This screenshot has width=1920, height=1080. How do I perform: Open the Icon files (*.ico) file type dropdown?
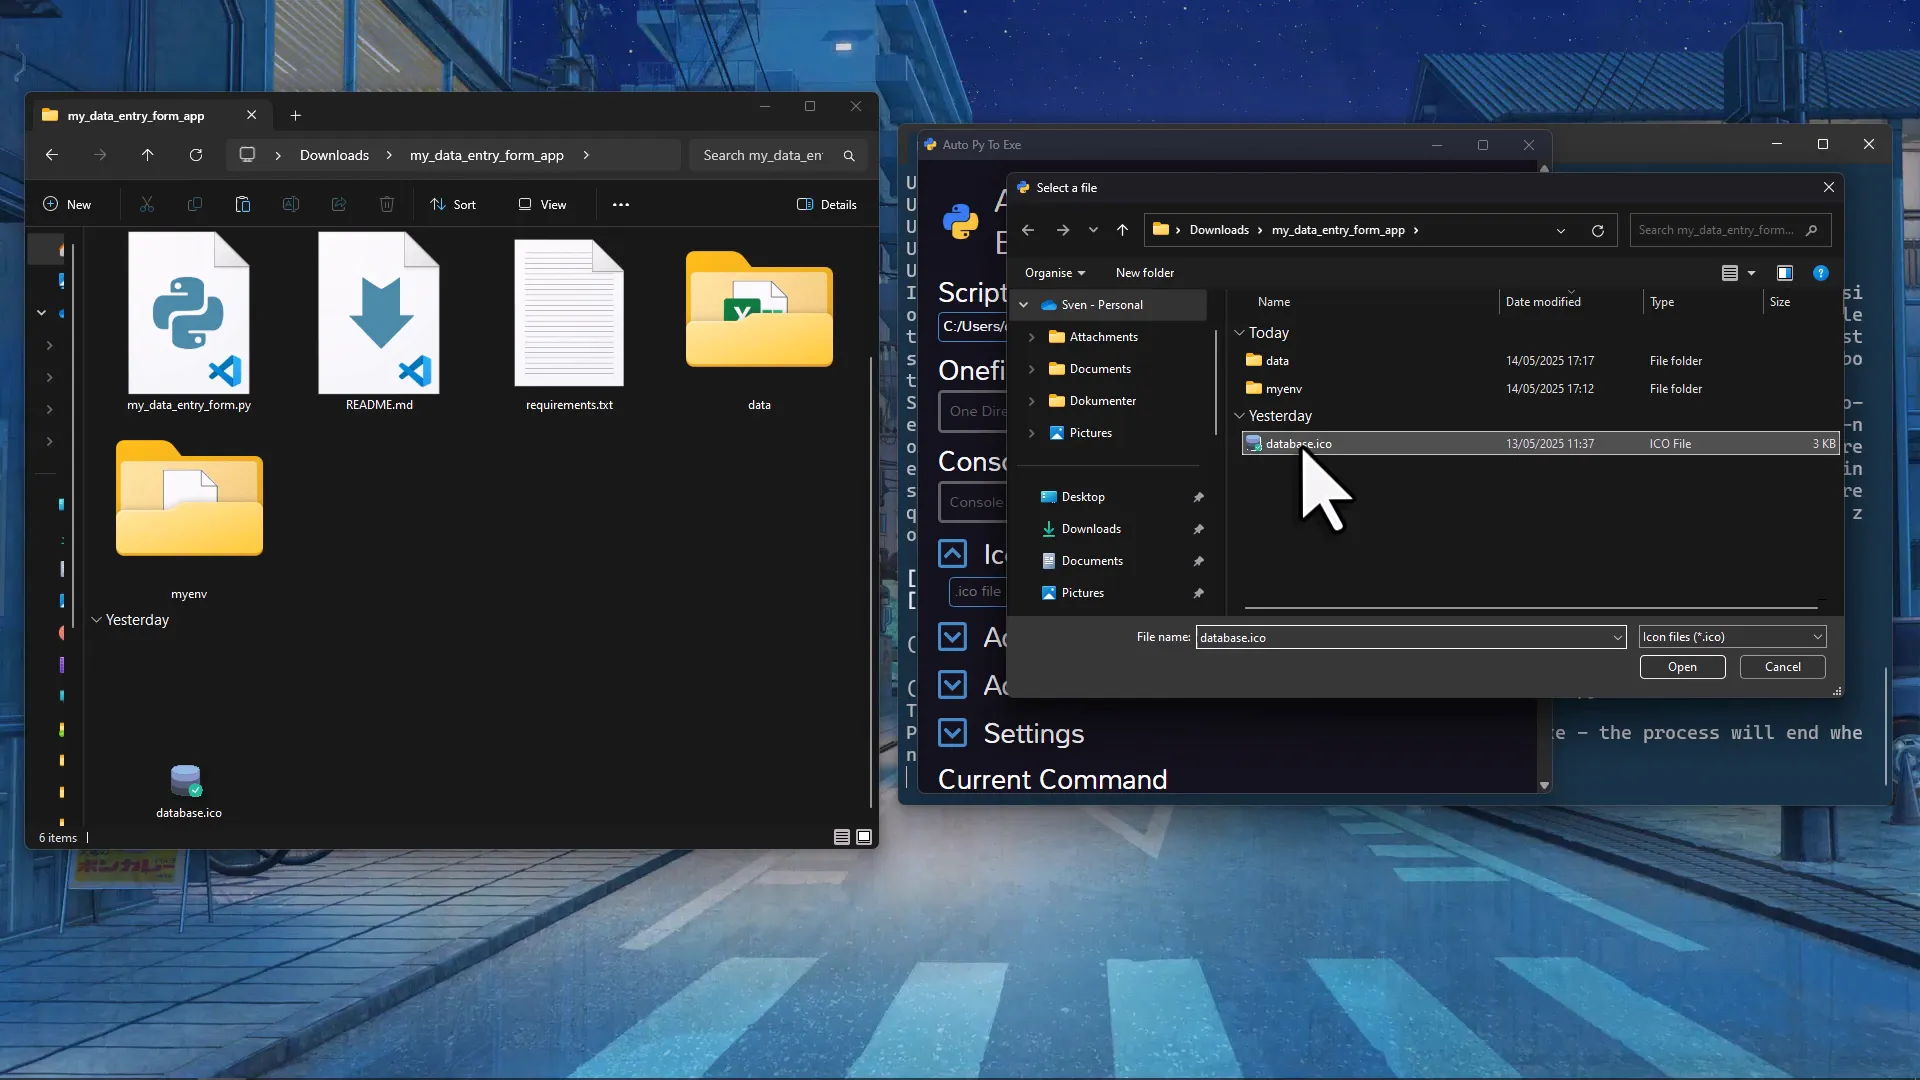tap(1732, 636)
